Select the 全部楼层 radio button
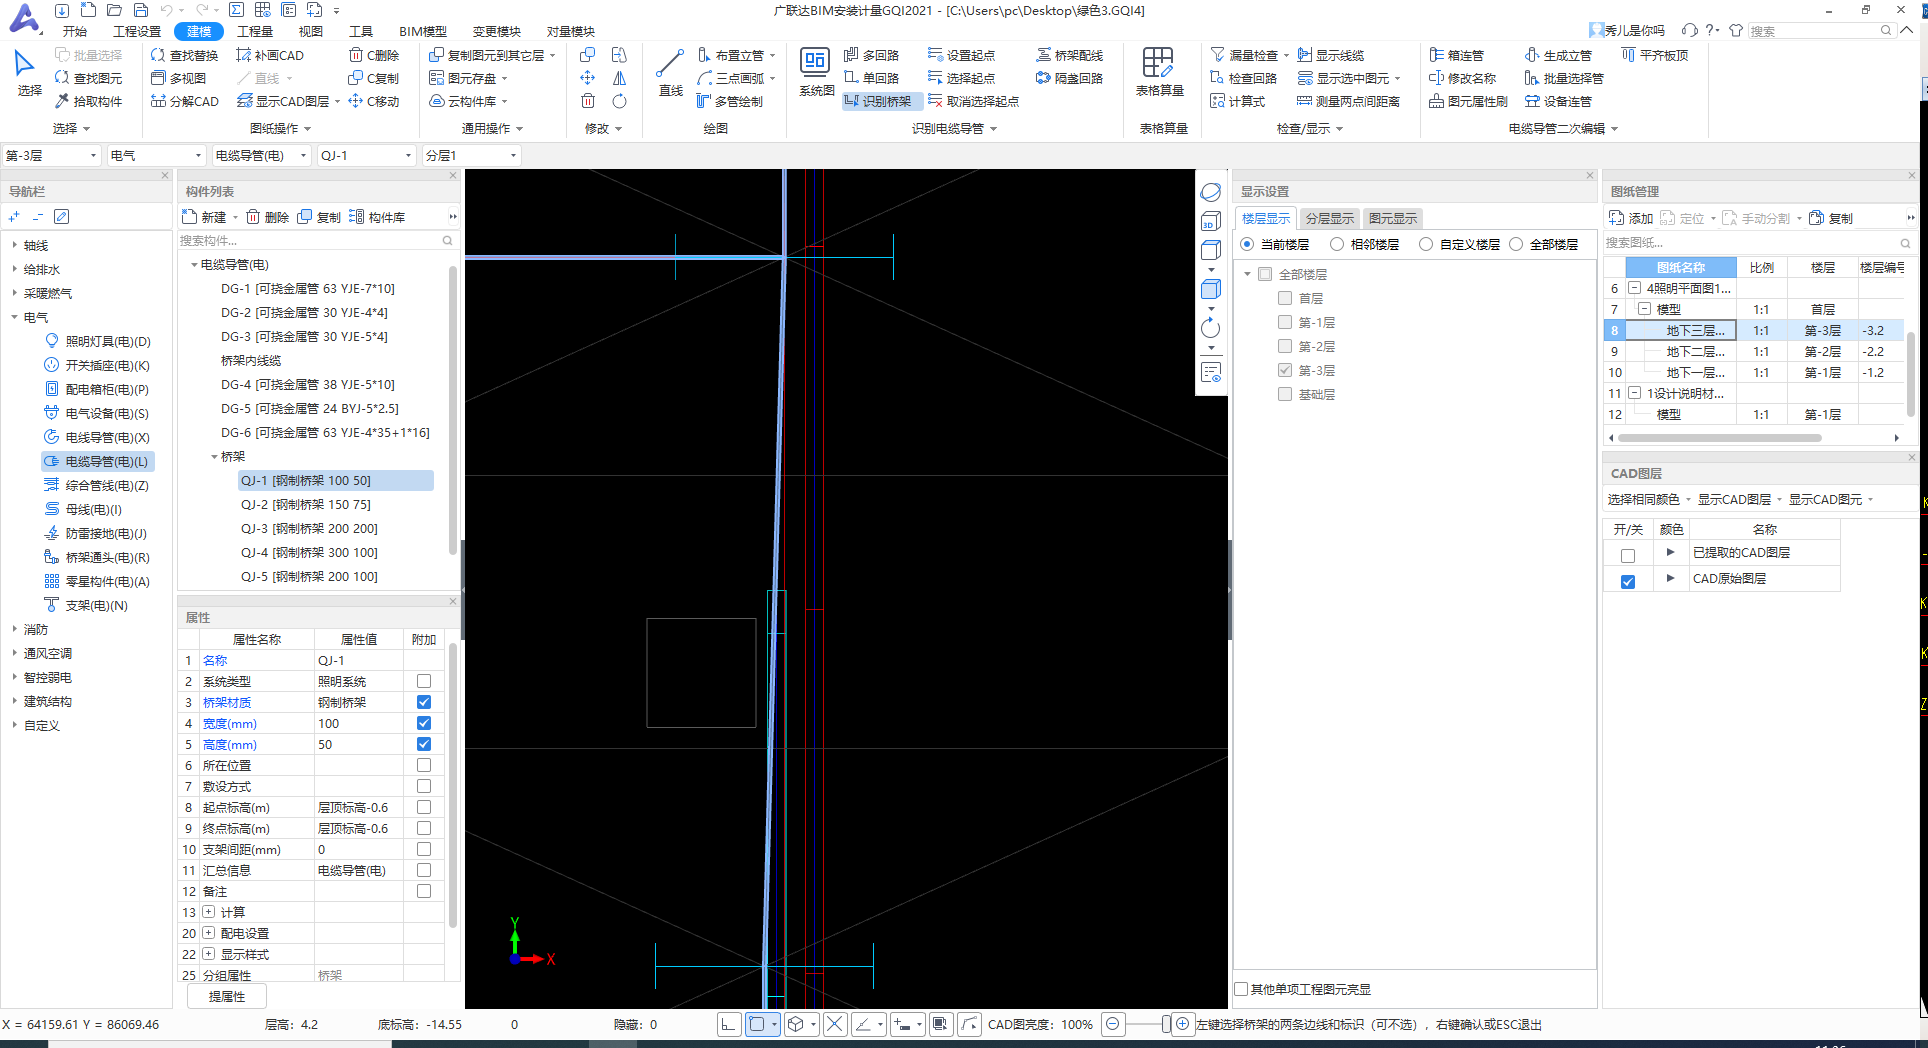The height and width of the screenshot is (1048, 1928). pyautogui.click(x=1516, y=244)
